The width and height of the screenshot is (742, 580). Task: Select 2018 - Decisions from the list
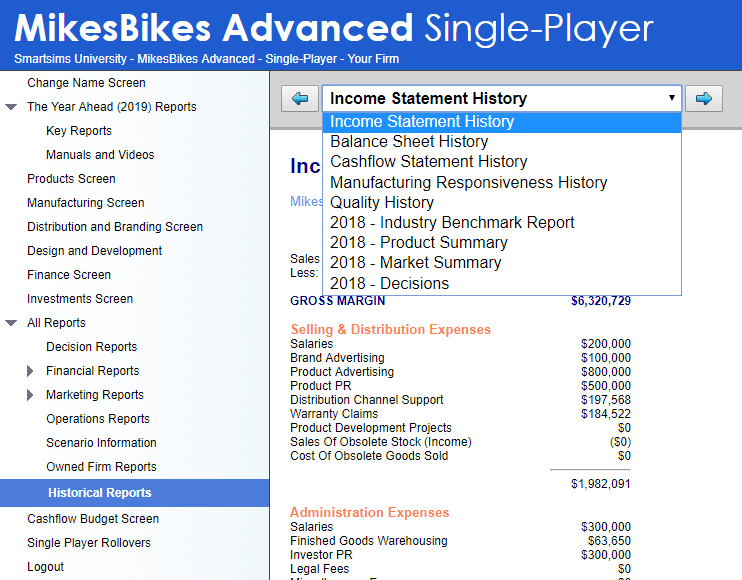[389, 283]
